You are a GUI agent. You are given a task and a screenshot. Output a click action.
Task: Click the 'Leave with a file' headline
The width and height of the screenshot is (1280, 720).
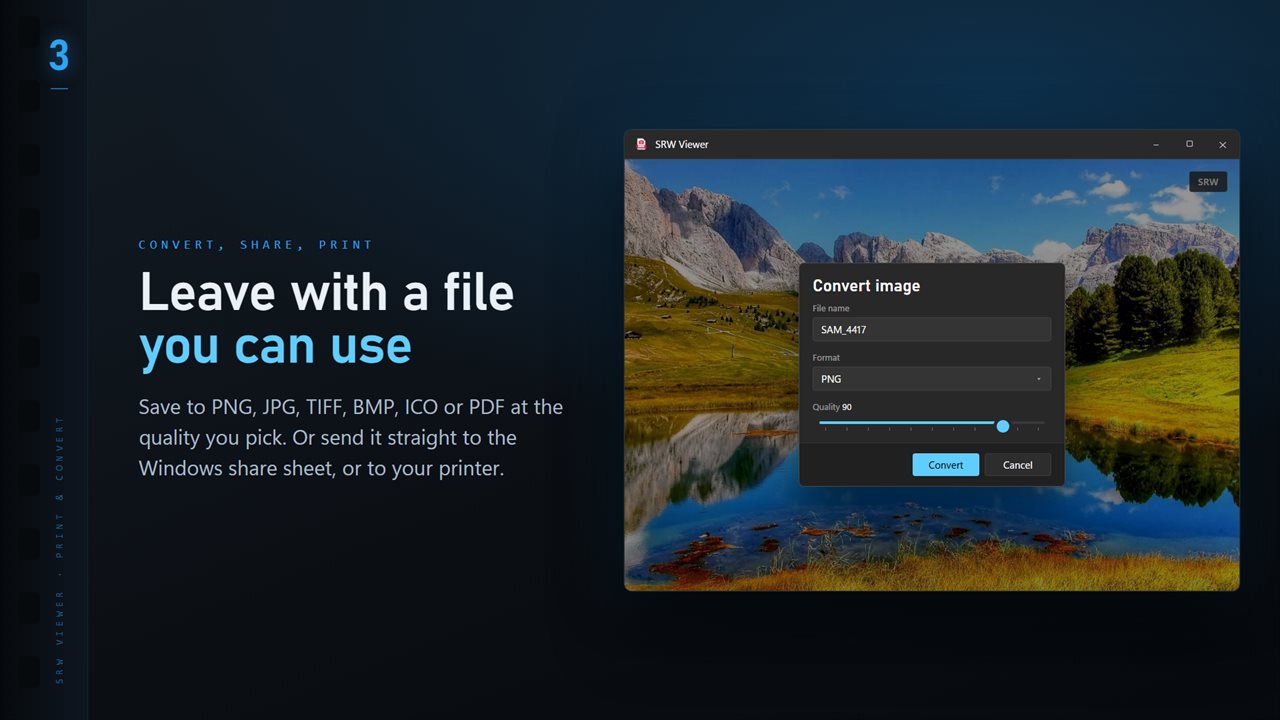pos(327,292)
